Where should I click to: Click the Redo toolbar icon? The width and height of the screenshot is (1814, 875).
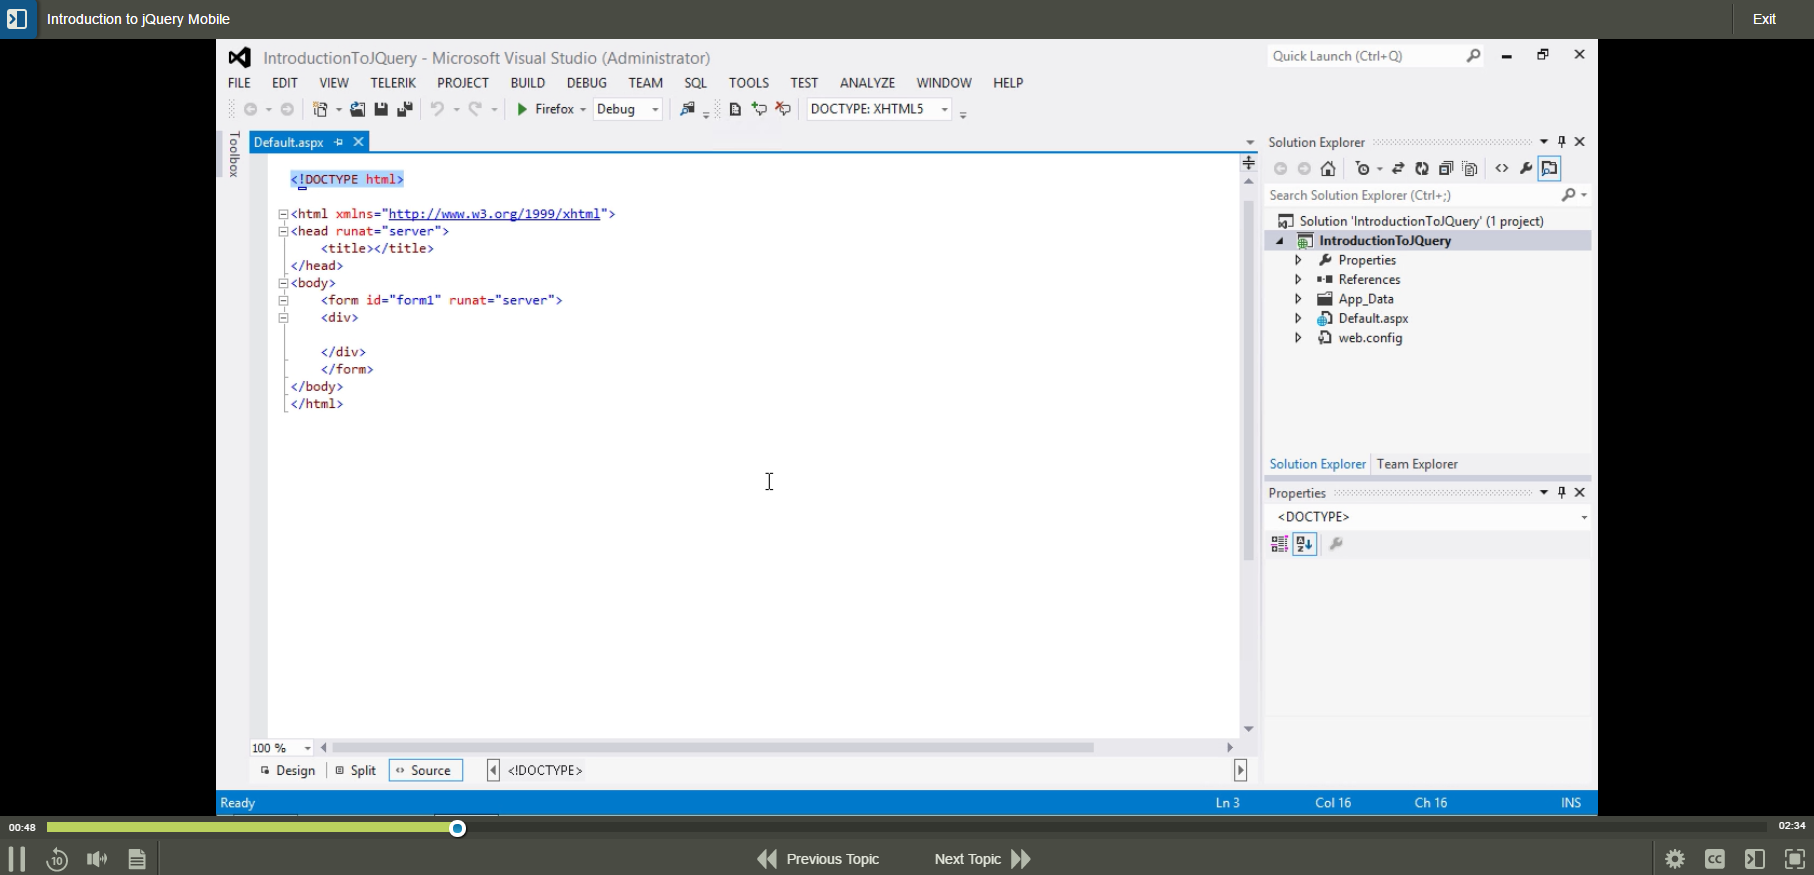476,109
